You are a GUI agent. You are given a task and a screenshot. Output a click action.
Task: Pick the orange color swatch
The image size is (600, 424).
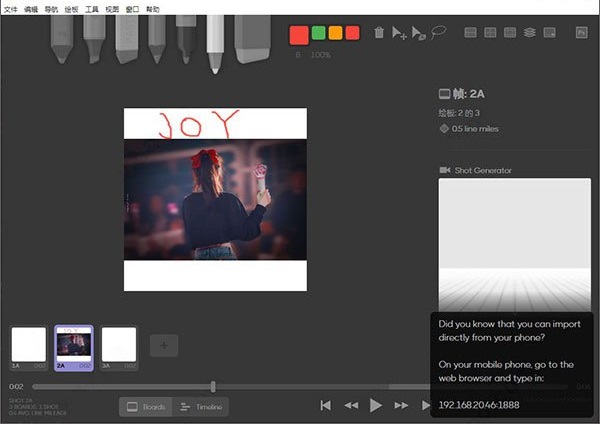tap(335, 33)
